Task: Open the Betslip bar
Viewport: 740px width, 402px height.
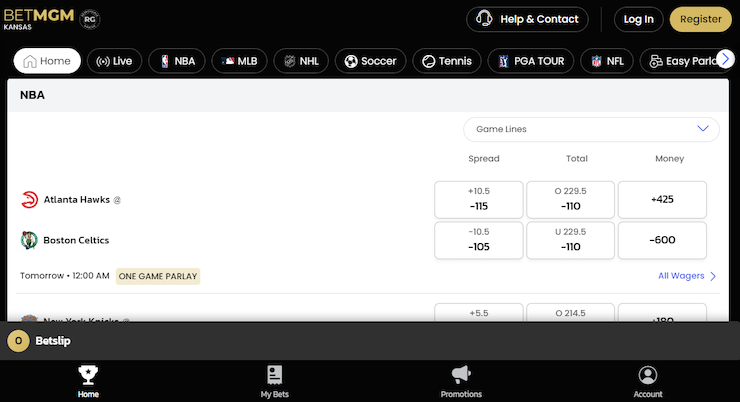Action: pyautogui.click(x=370, y=341)
